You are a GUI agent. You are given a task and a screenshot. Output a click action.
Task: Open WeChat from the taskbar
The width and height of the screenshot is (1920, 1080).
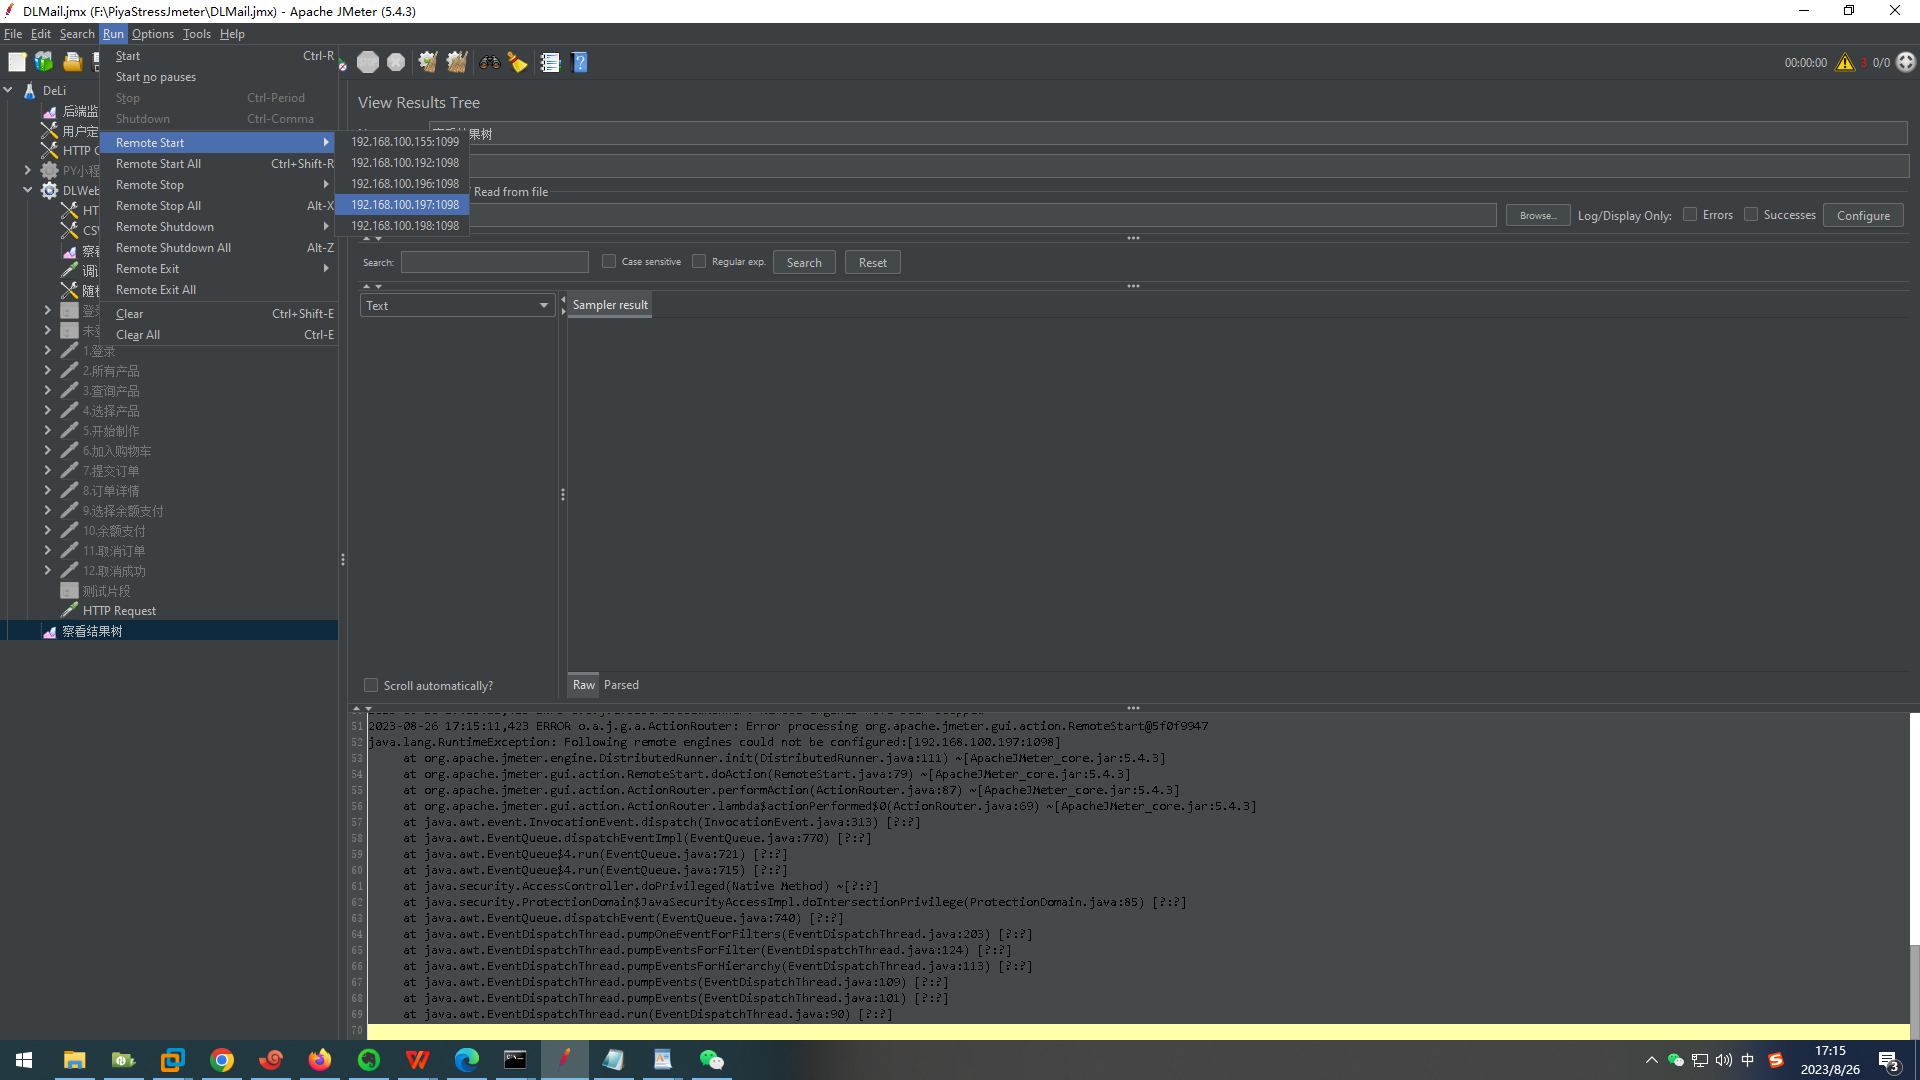point(711,1060)
